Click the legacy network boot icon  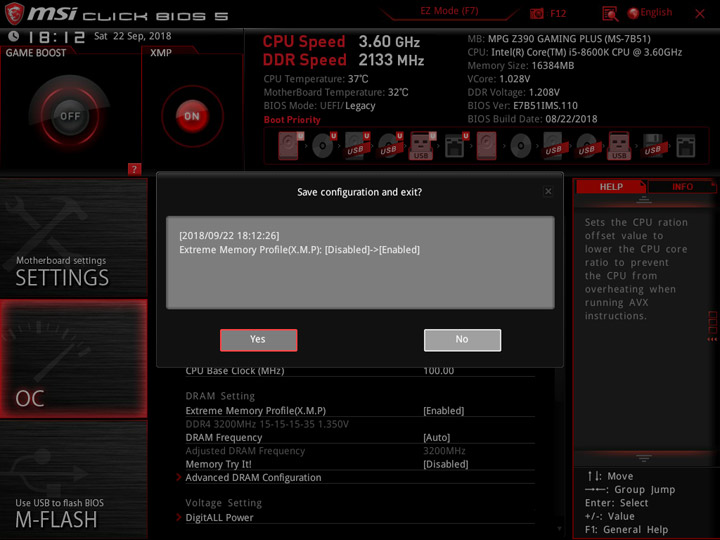pyautogui.click(x=686, y=146)
